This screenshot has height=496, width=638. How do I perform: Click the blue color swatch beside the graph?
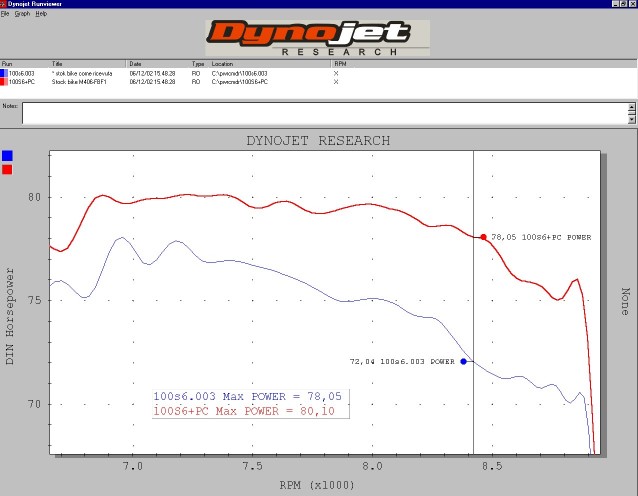click(x=8, y=156)
